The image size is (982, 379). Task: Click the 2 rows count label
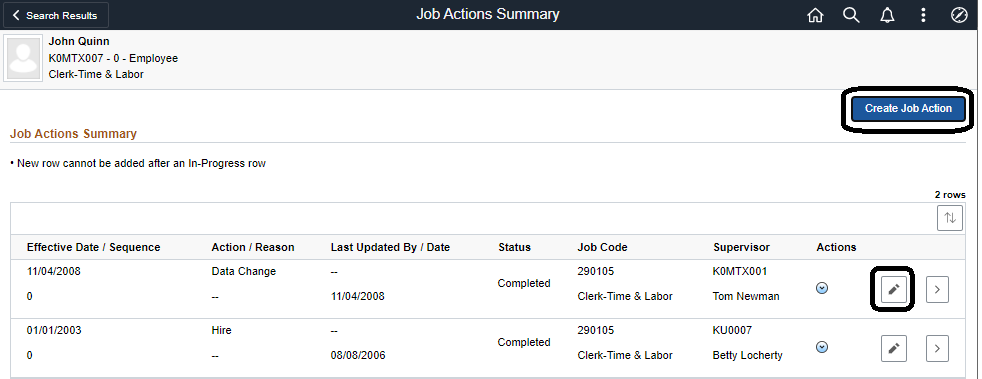(x=950, y=195)
